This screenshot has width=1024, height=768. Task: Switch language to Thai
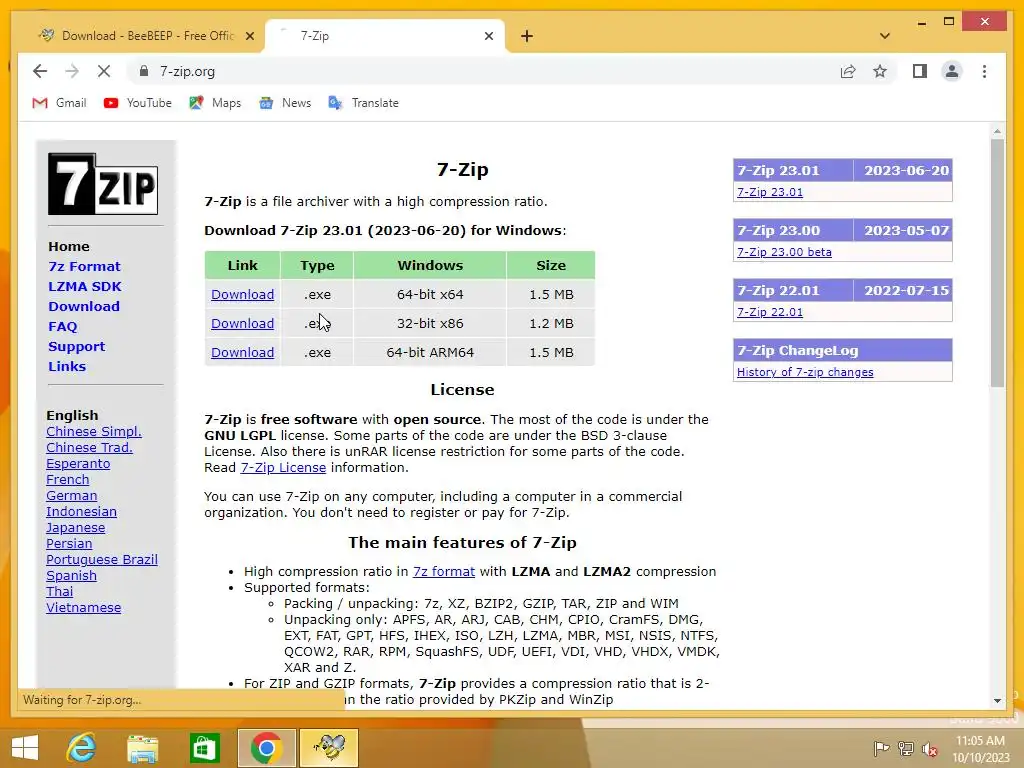pyautogui.click(x=59, y=592)
